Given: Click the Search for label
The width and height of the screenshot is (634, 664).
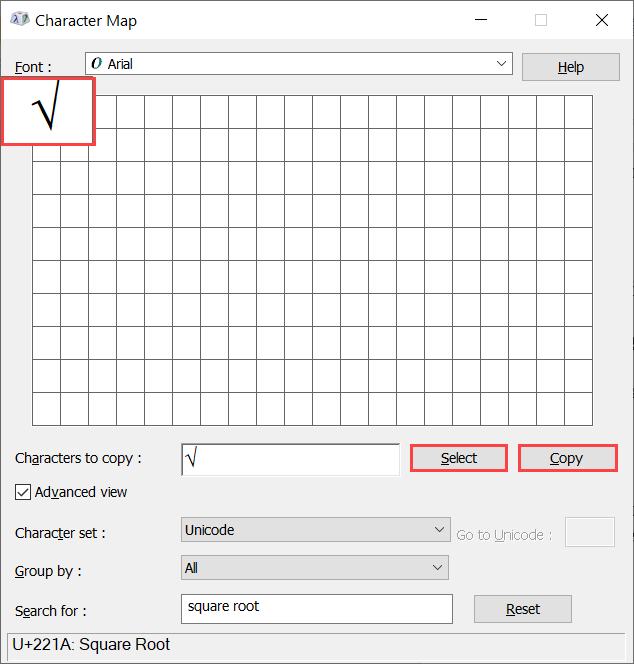Looking at the screenshot, I should coord(50,611).
